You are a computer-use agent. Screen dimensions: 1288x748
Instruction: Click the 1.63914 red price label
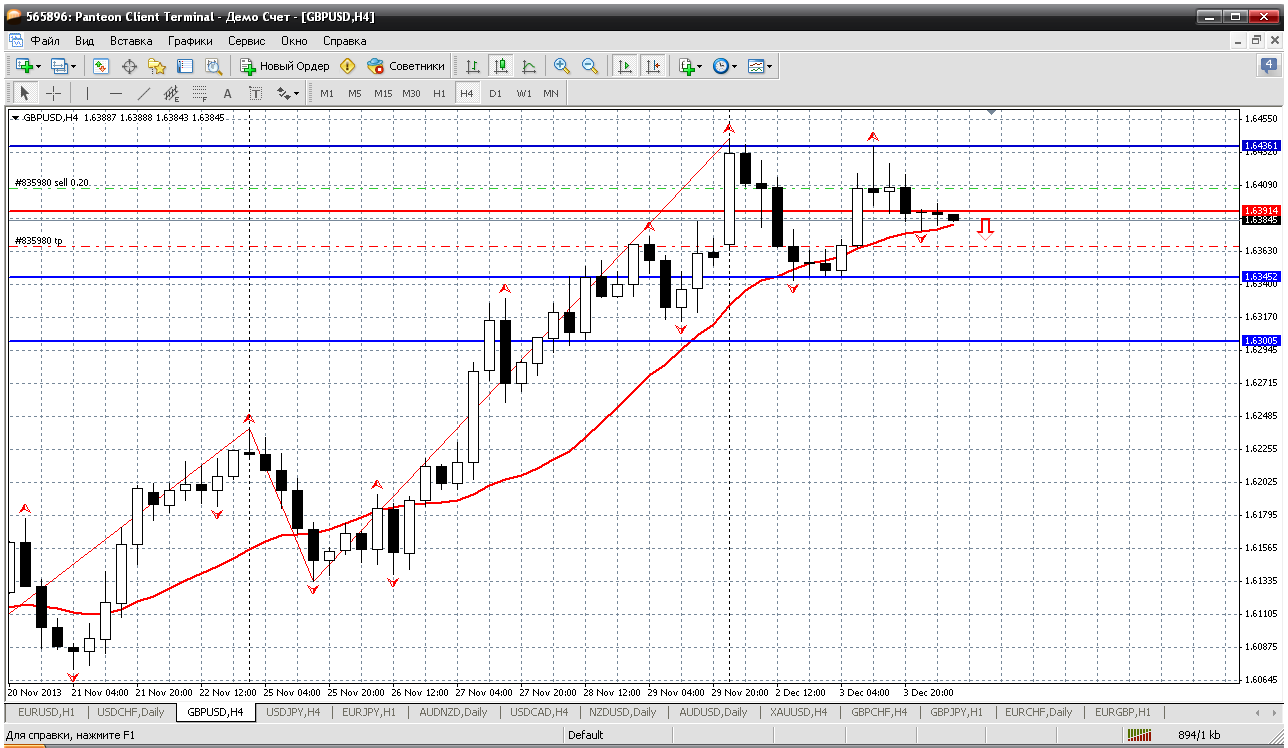(x=1261, y=211)
